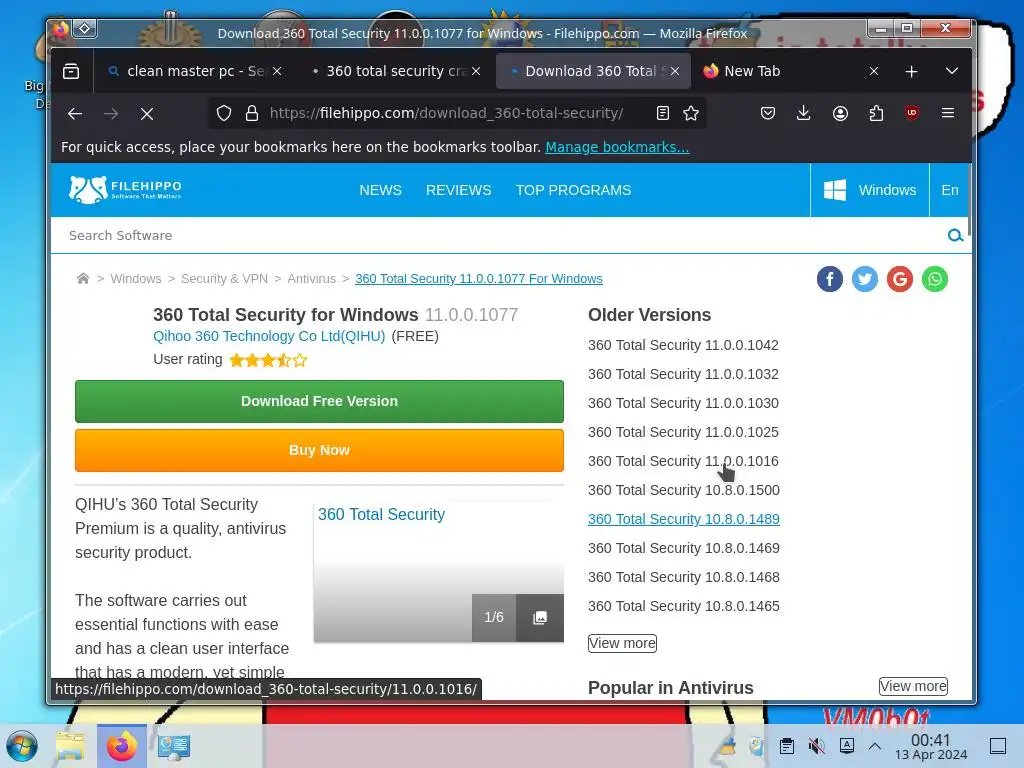Click the URL address bar
Image resolution: width=1024 pixels, height=768 pixels.
pos(446,113)
